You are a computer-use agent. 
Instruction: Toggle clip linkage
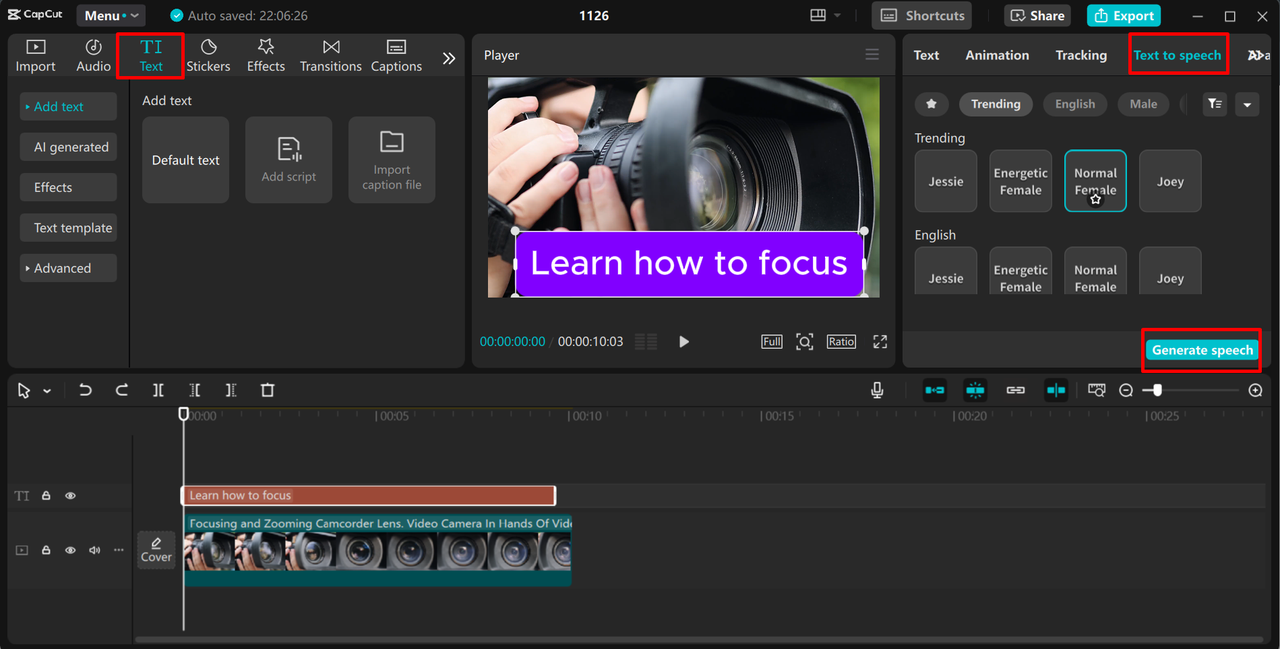pyautogui.click(x=1016, y=390)
